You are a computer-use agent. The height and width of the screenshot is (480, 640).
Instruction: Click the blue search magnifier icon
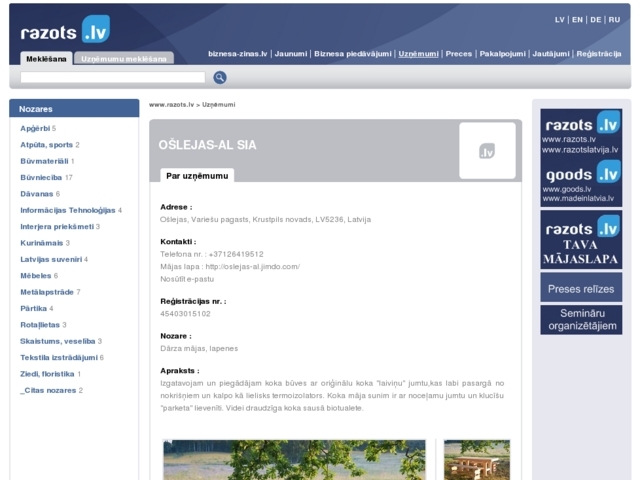click(220, 77)
